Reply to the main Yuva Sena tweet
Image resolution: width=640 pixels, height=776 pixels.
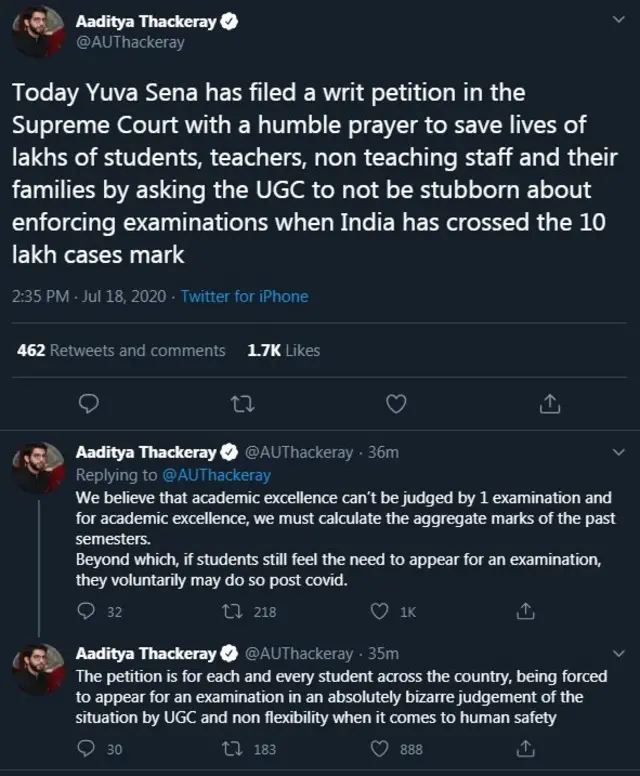coord(88,404)
